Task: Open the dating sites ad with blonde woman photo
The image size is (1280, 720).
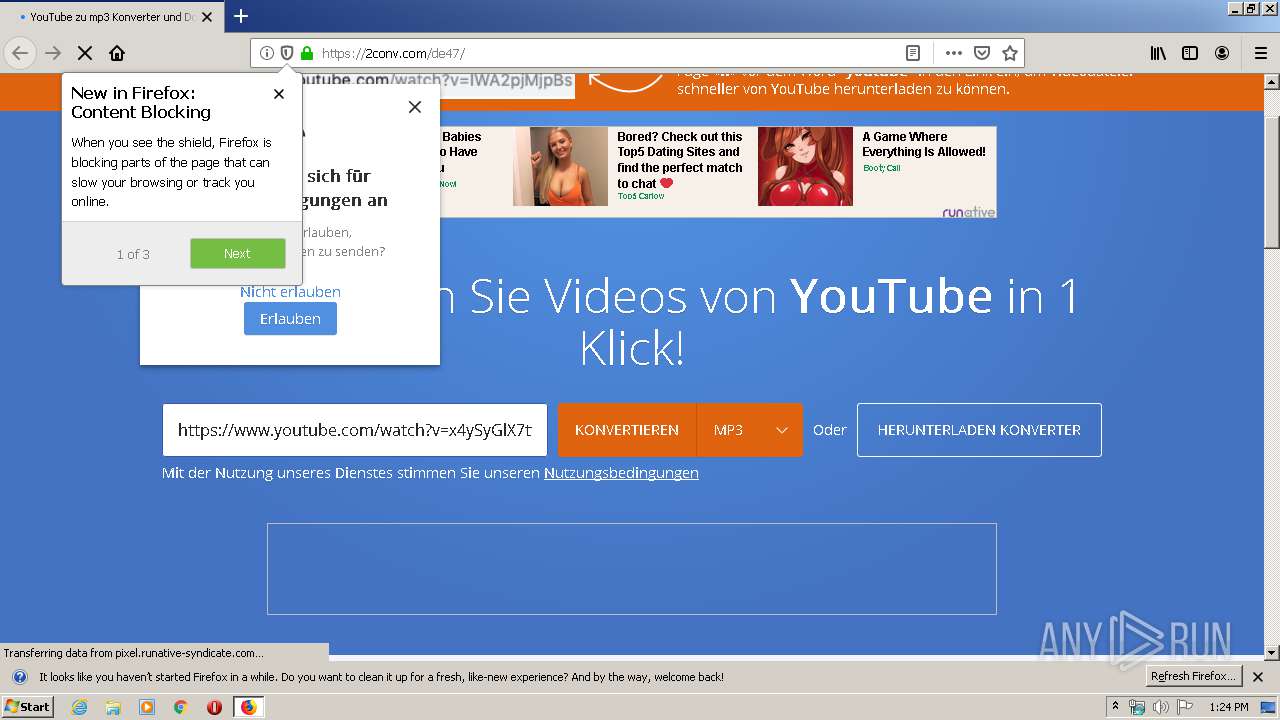Action: [x=560, y=166]
